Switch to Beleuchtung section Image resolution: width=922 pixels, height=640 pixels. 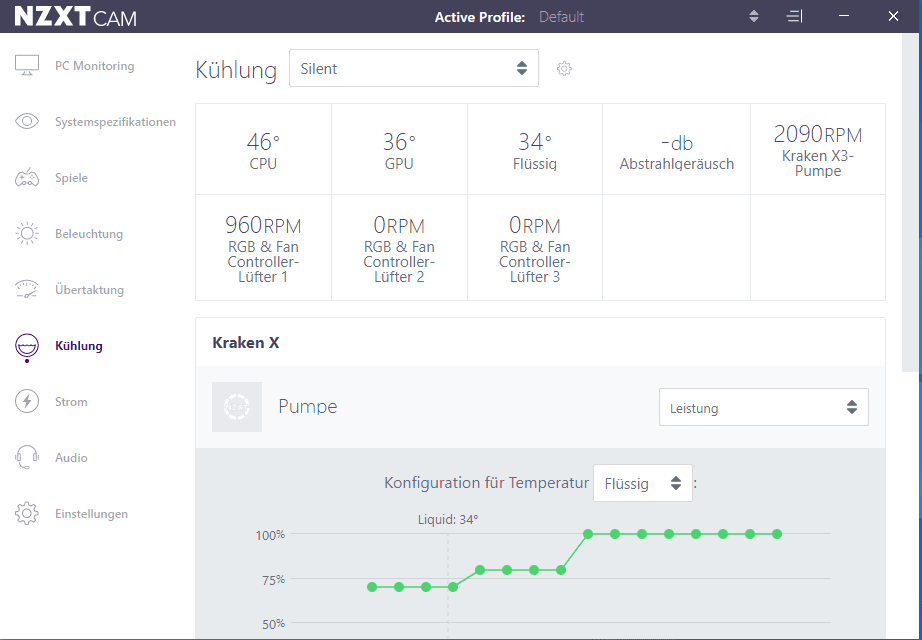[x=89, y=234]
